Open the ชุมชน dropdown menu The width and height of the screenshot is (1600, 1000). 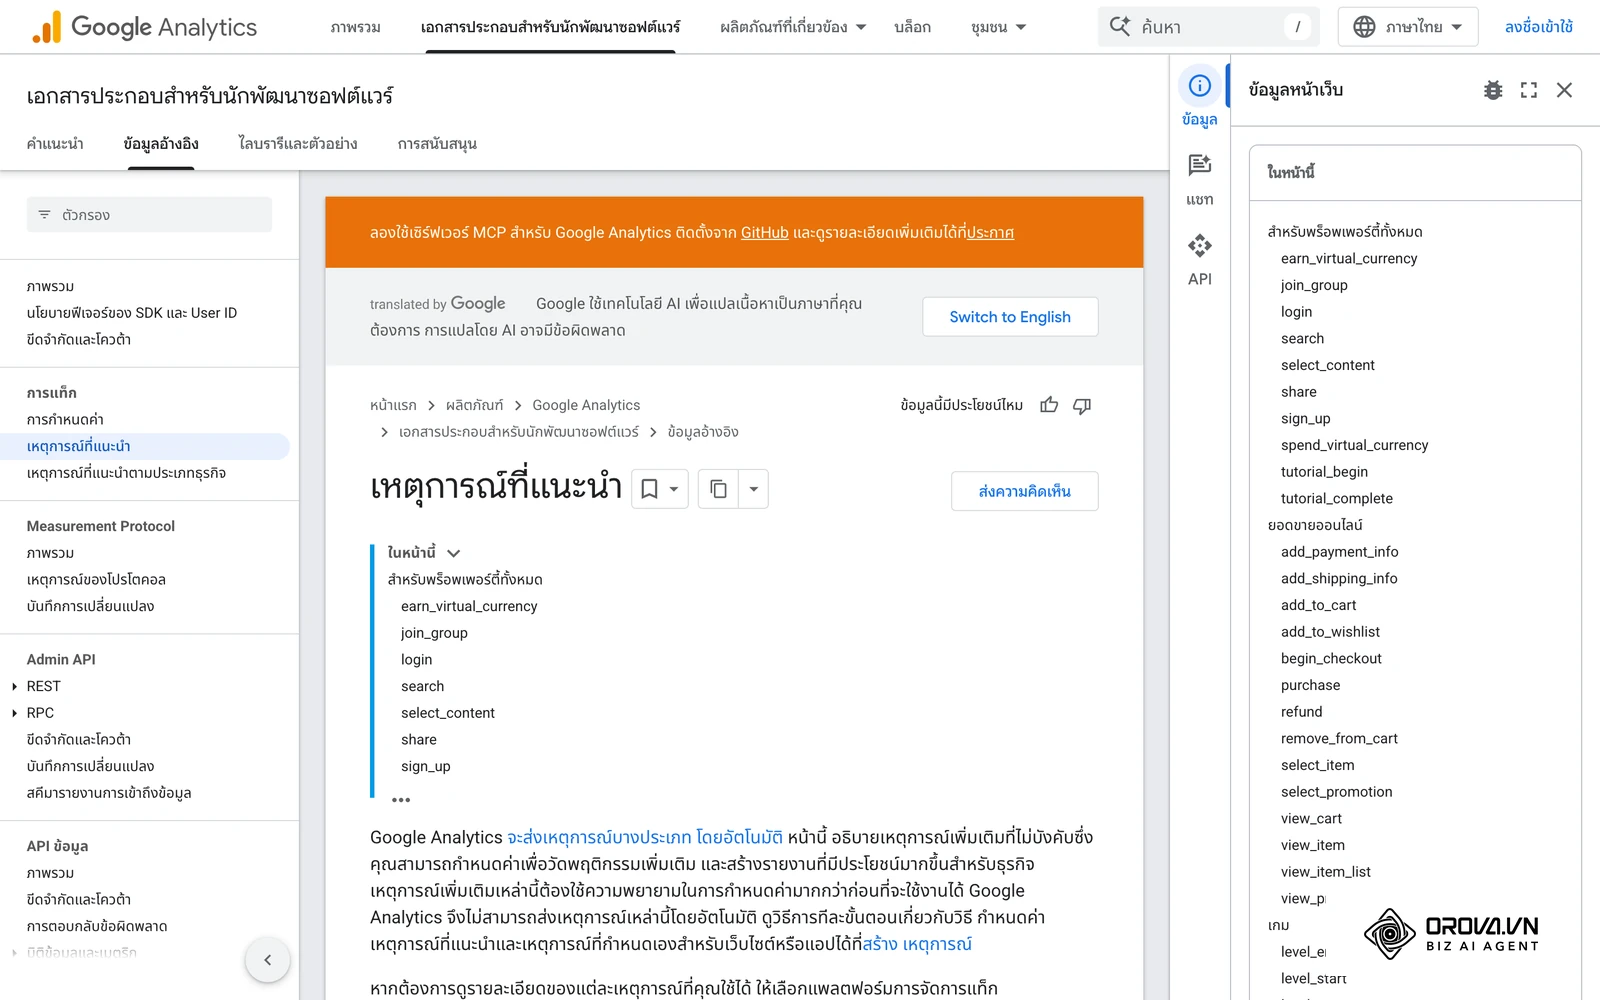tap(998, 27)
